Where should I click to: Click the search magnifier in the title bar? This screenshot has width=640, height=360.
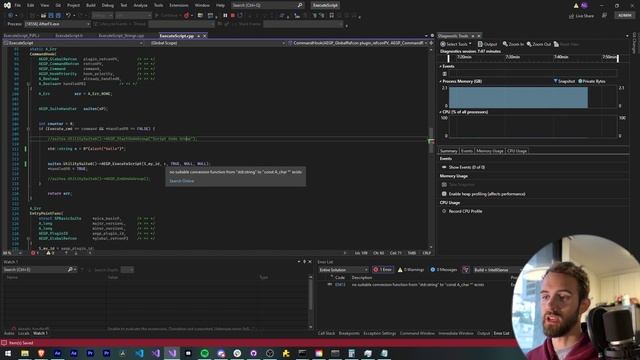[300, 5]
